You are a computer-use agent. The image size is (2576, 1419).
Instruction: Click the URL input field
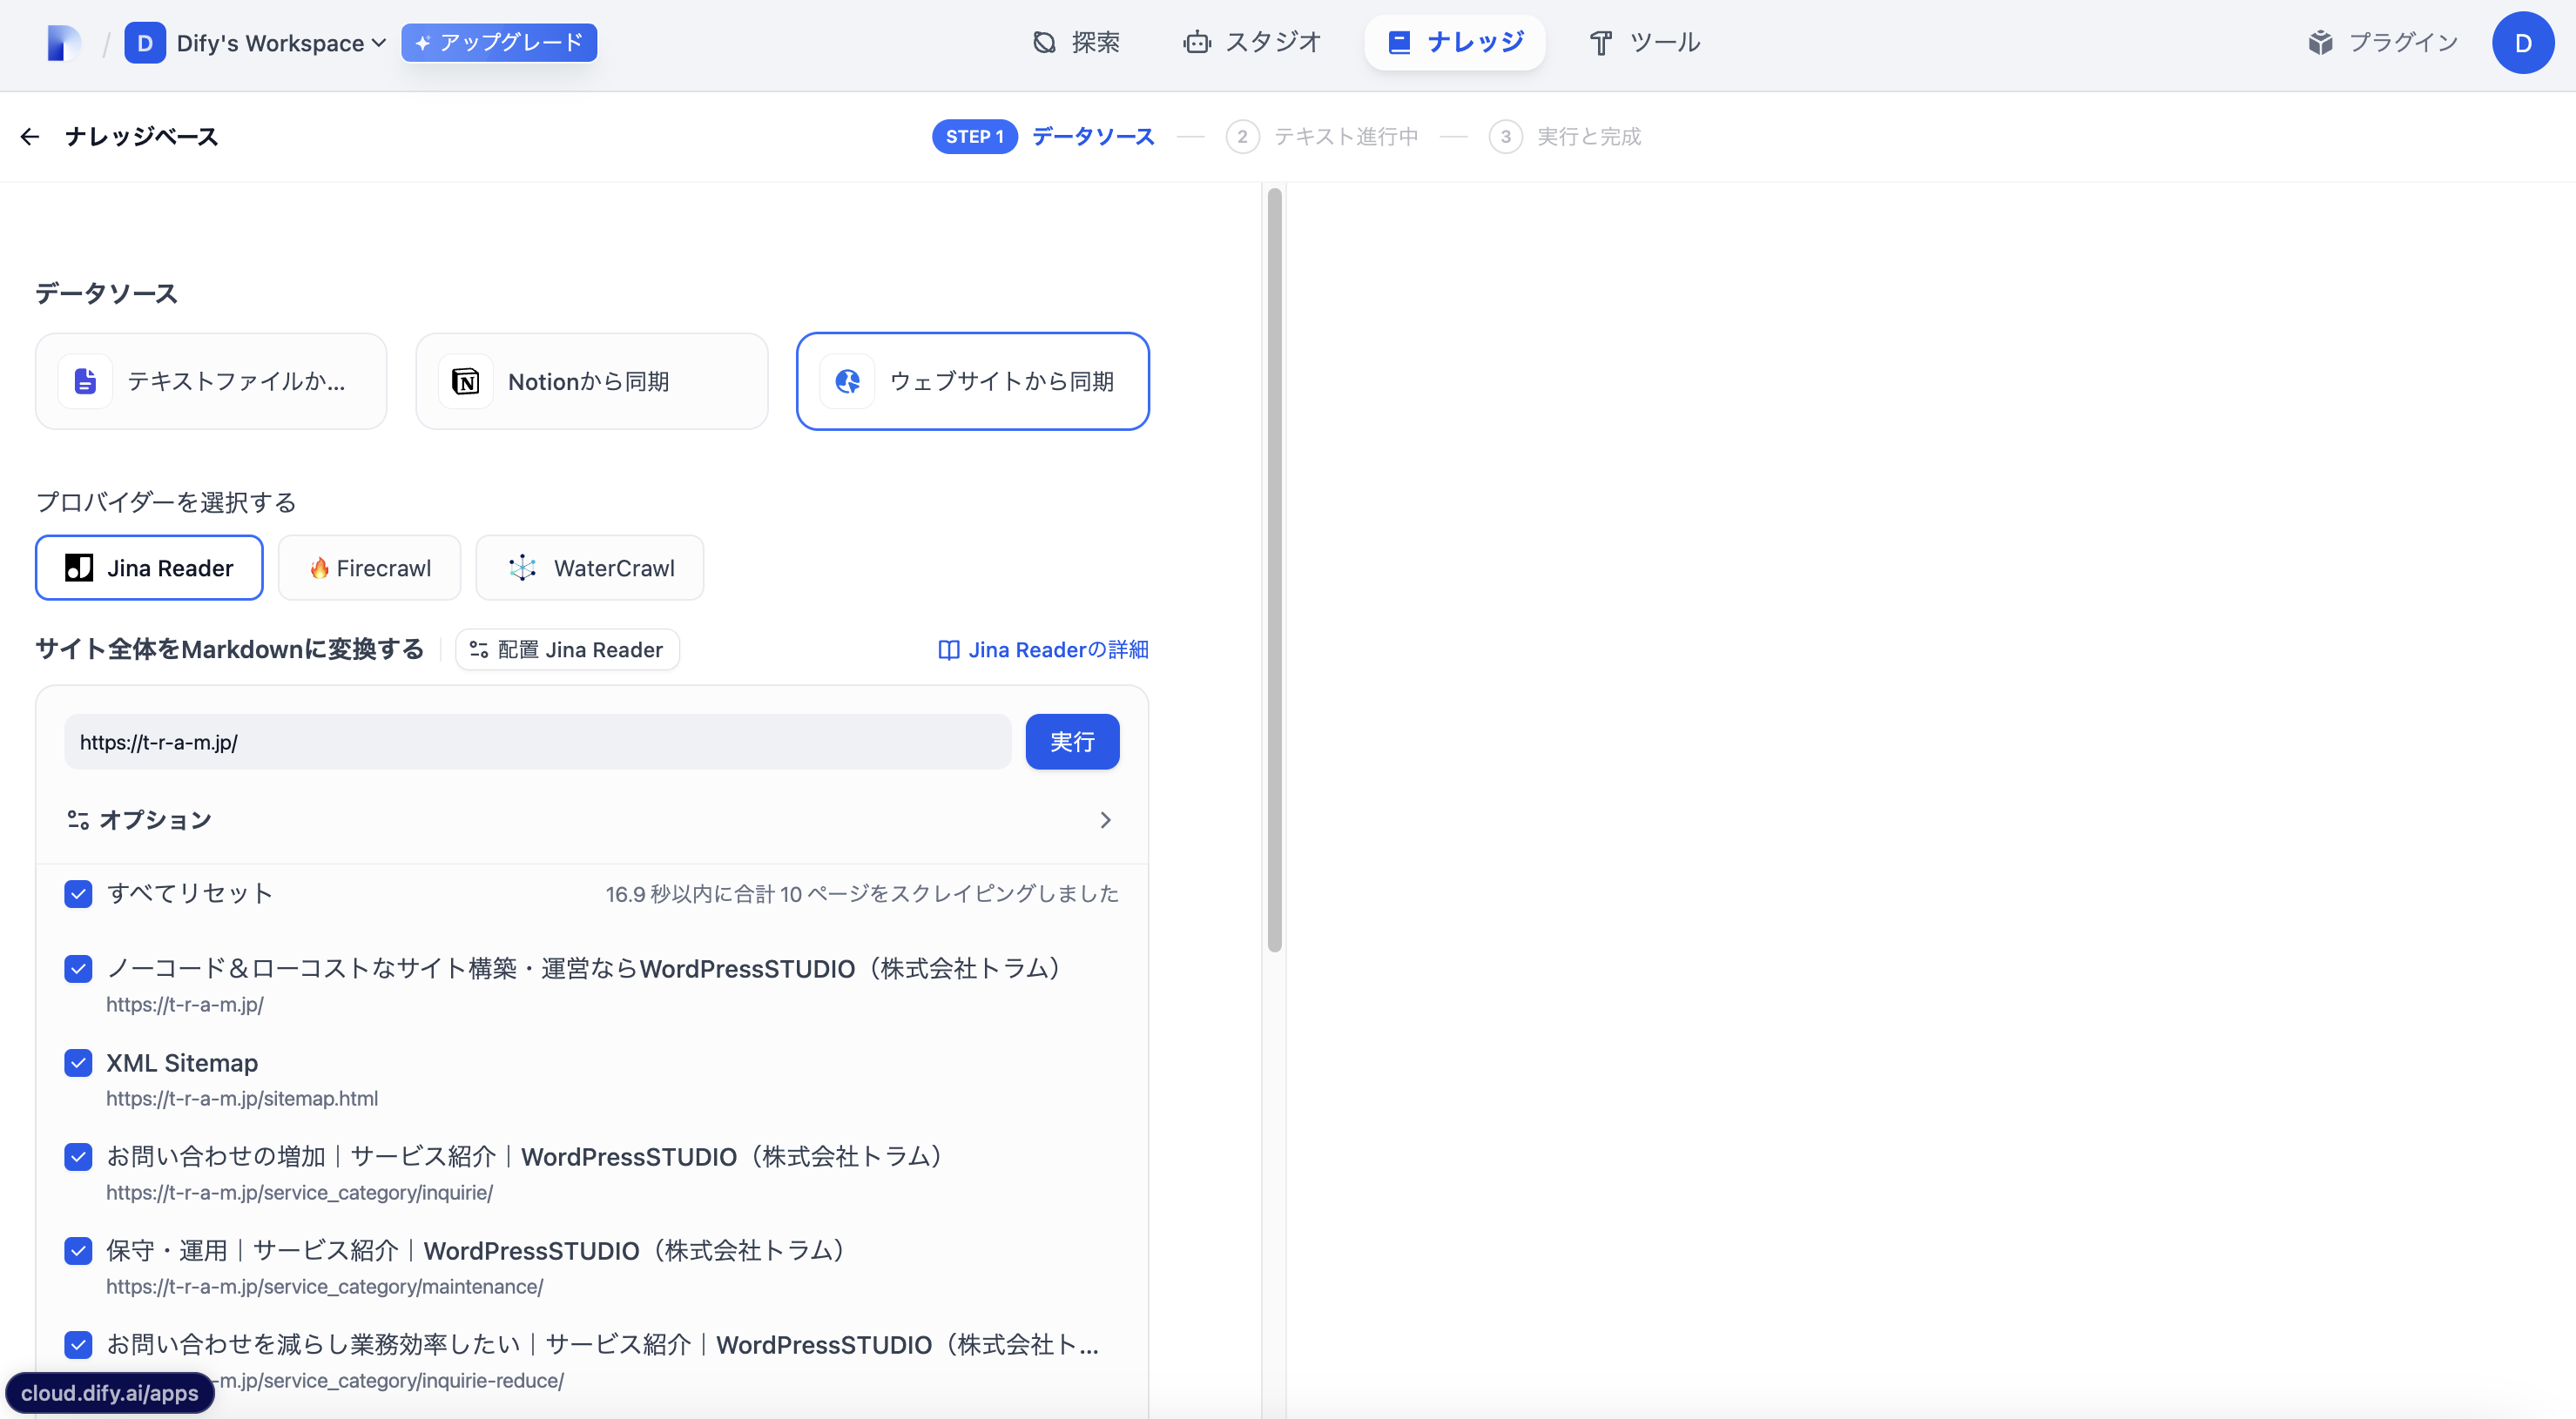click(538, 742)
